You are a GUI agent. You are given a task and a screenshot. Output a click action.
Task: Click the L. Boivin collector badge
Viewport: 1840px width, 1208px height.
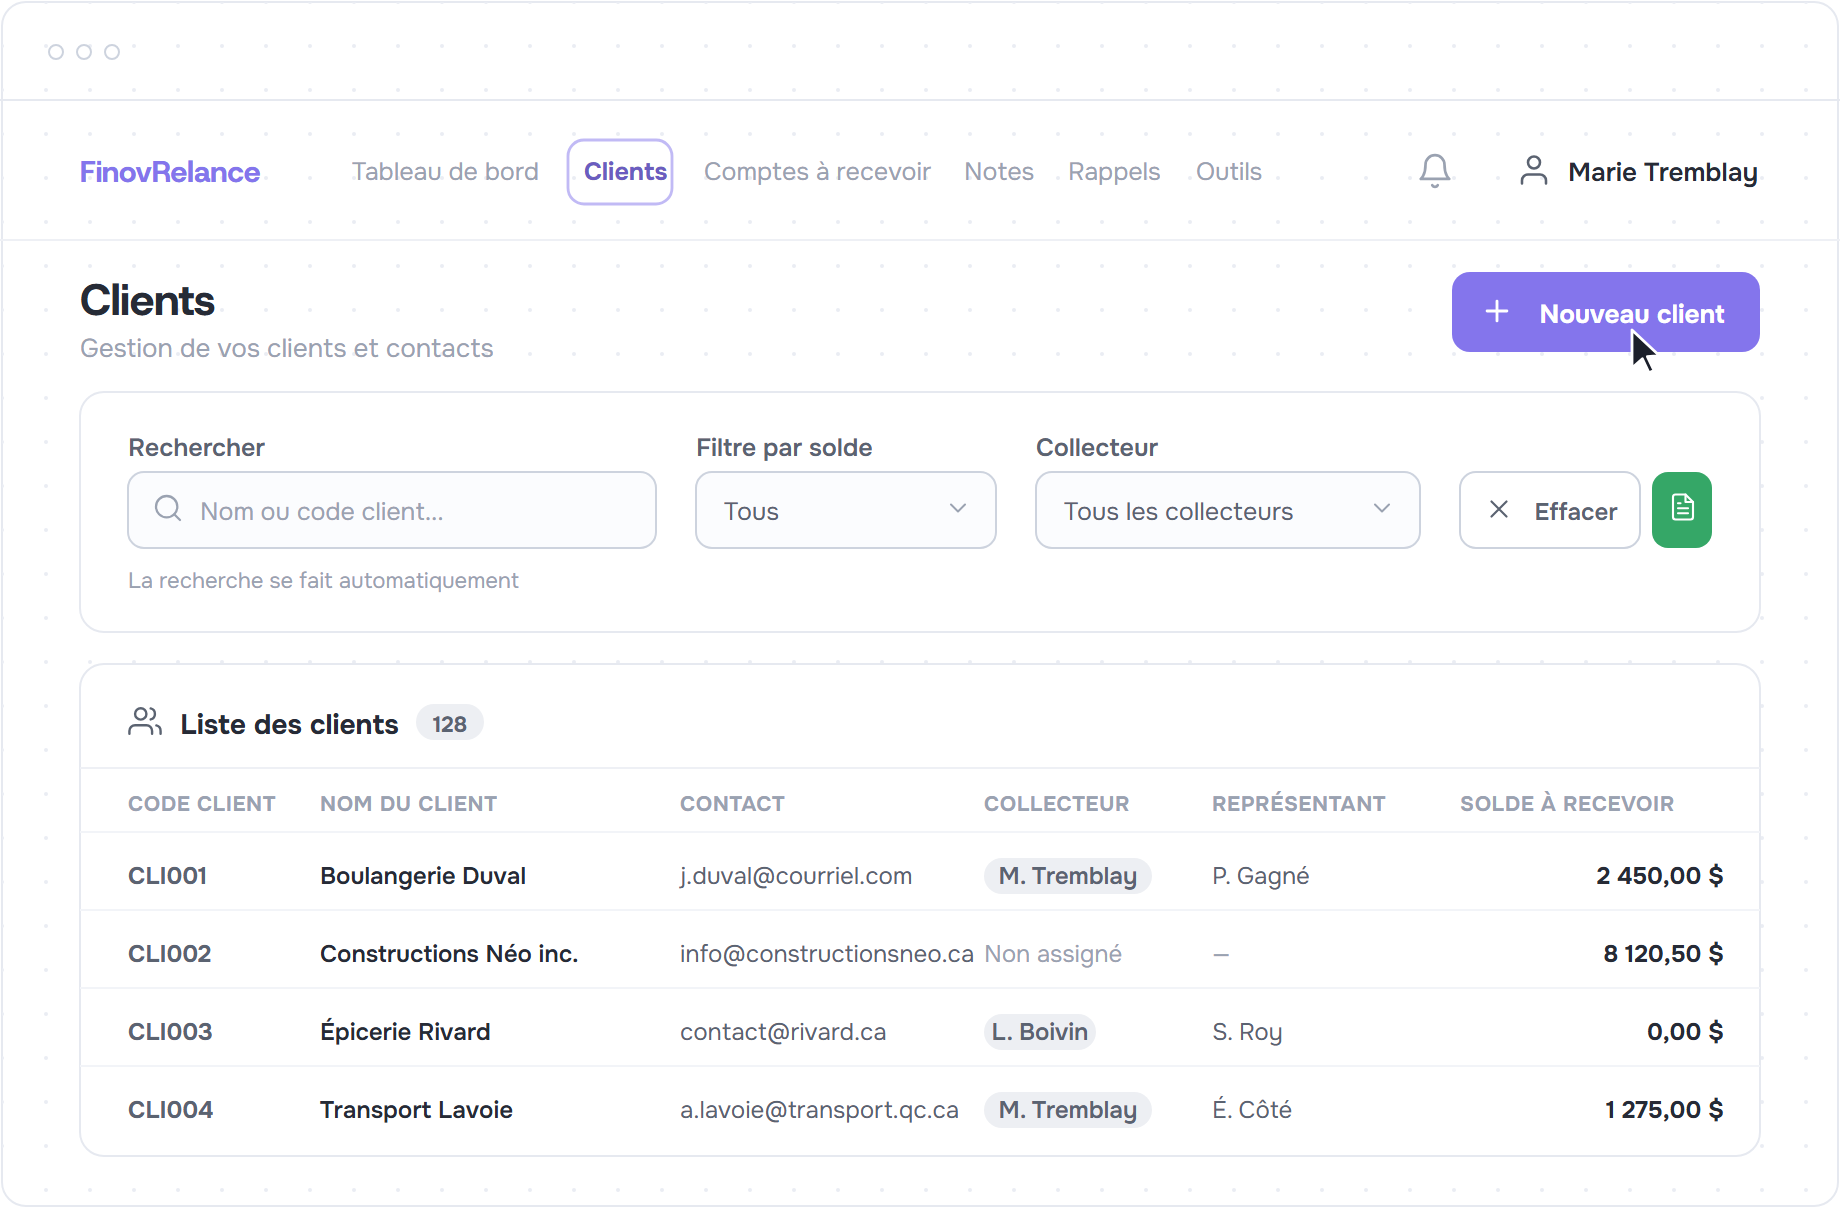(x=1040, y=1032)
